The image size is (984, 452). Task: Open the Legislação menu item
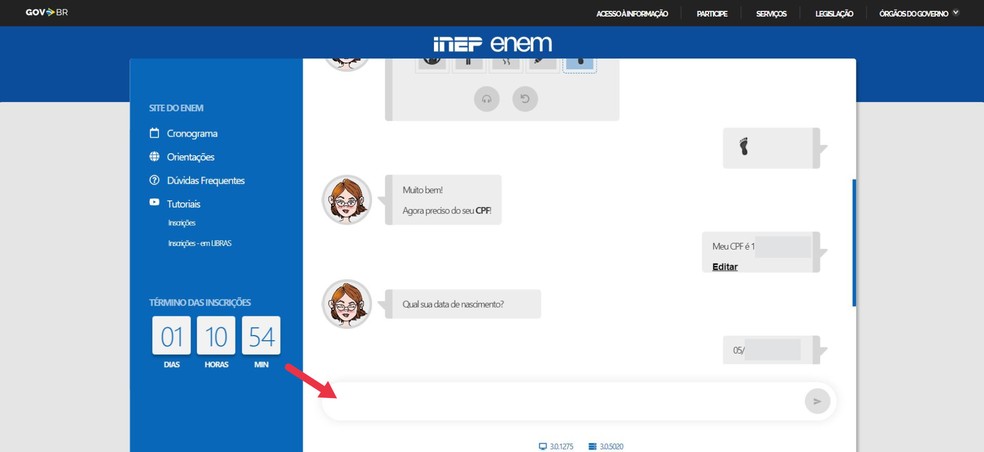(833, 13)
